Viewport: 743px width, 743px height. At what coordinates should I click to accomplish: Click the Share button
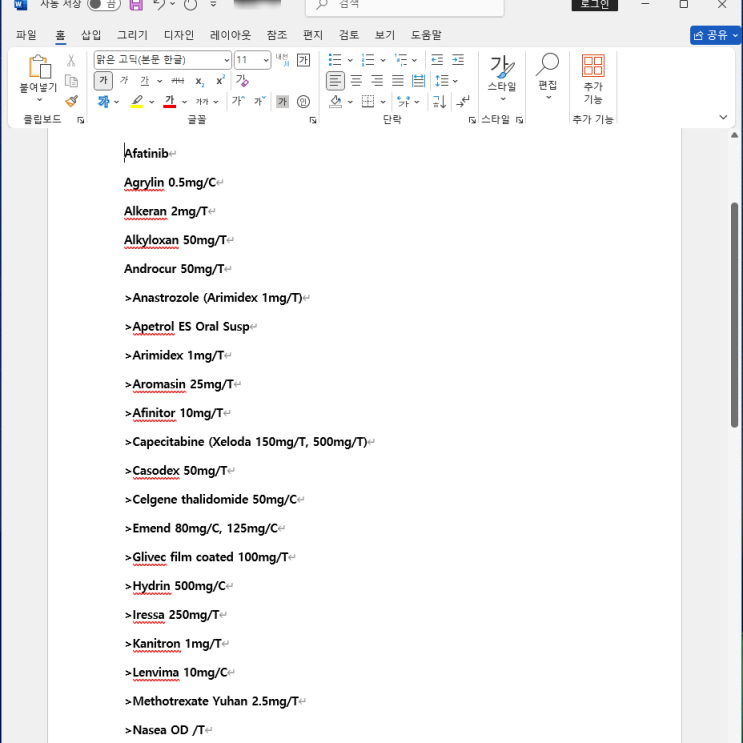[x=715, y=35]
